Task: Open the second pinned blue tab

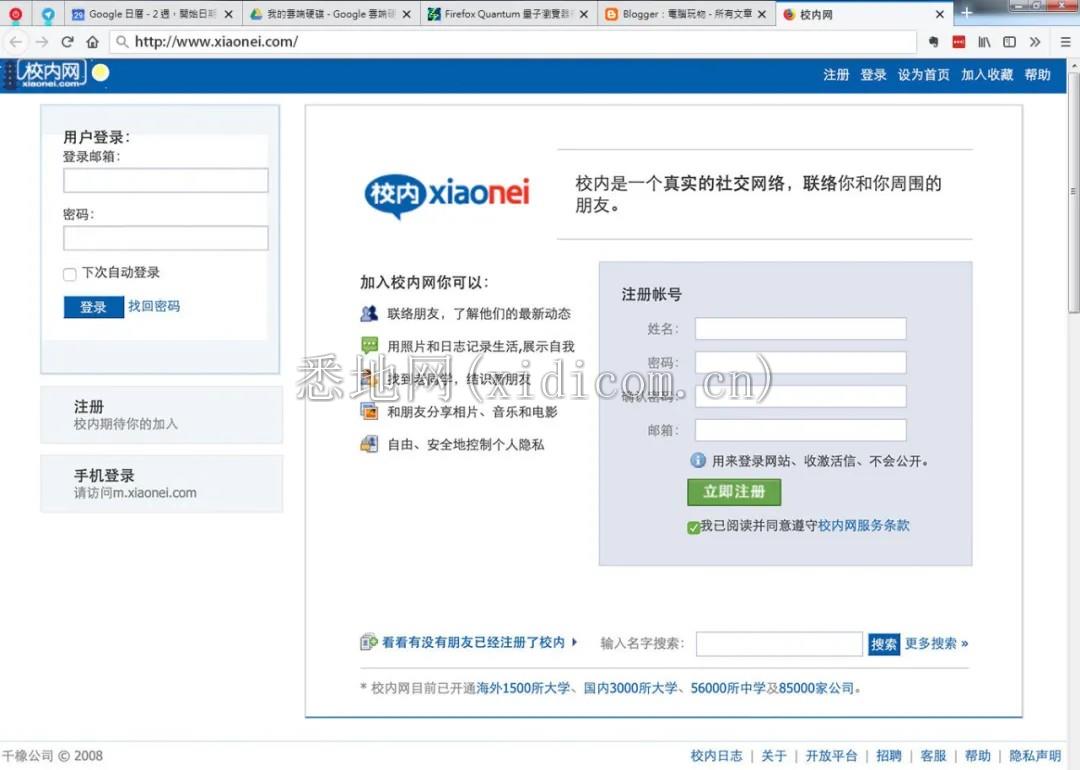Action: [x=48, y=14]
